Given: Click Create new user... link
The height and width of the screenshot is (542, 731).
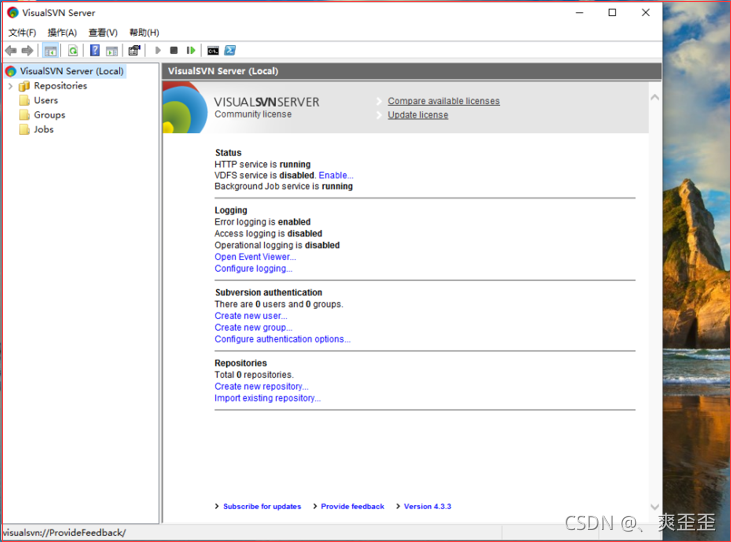Looking at the screenshot, I should coord(251,316).
